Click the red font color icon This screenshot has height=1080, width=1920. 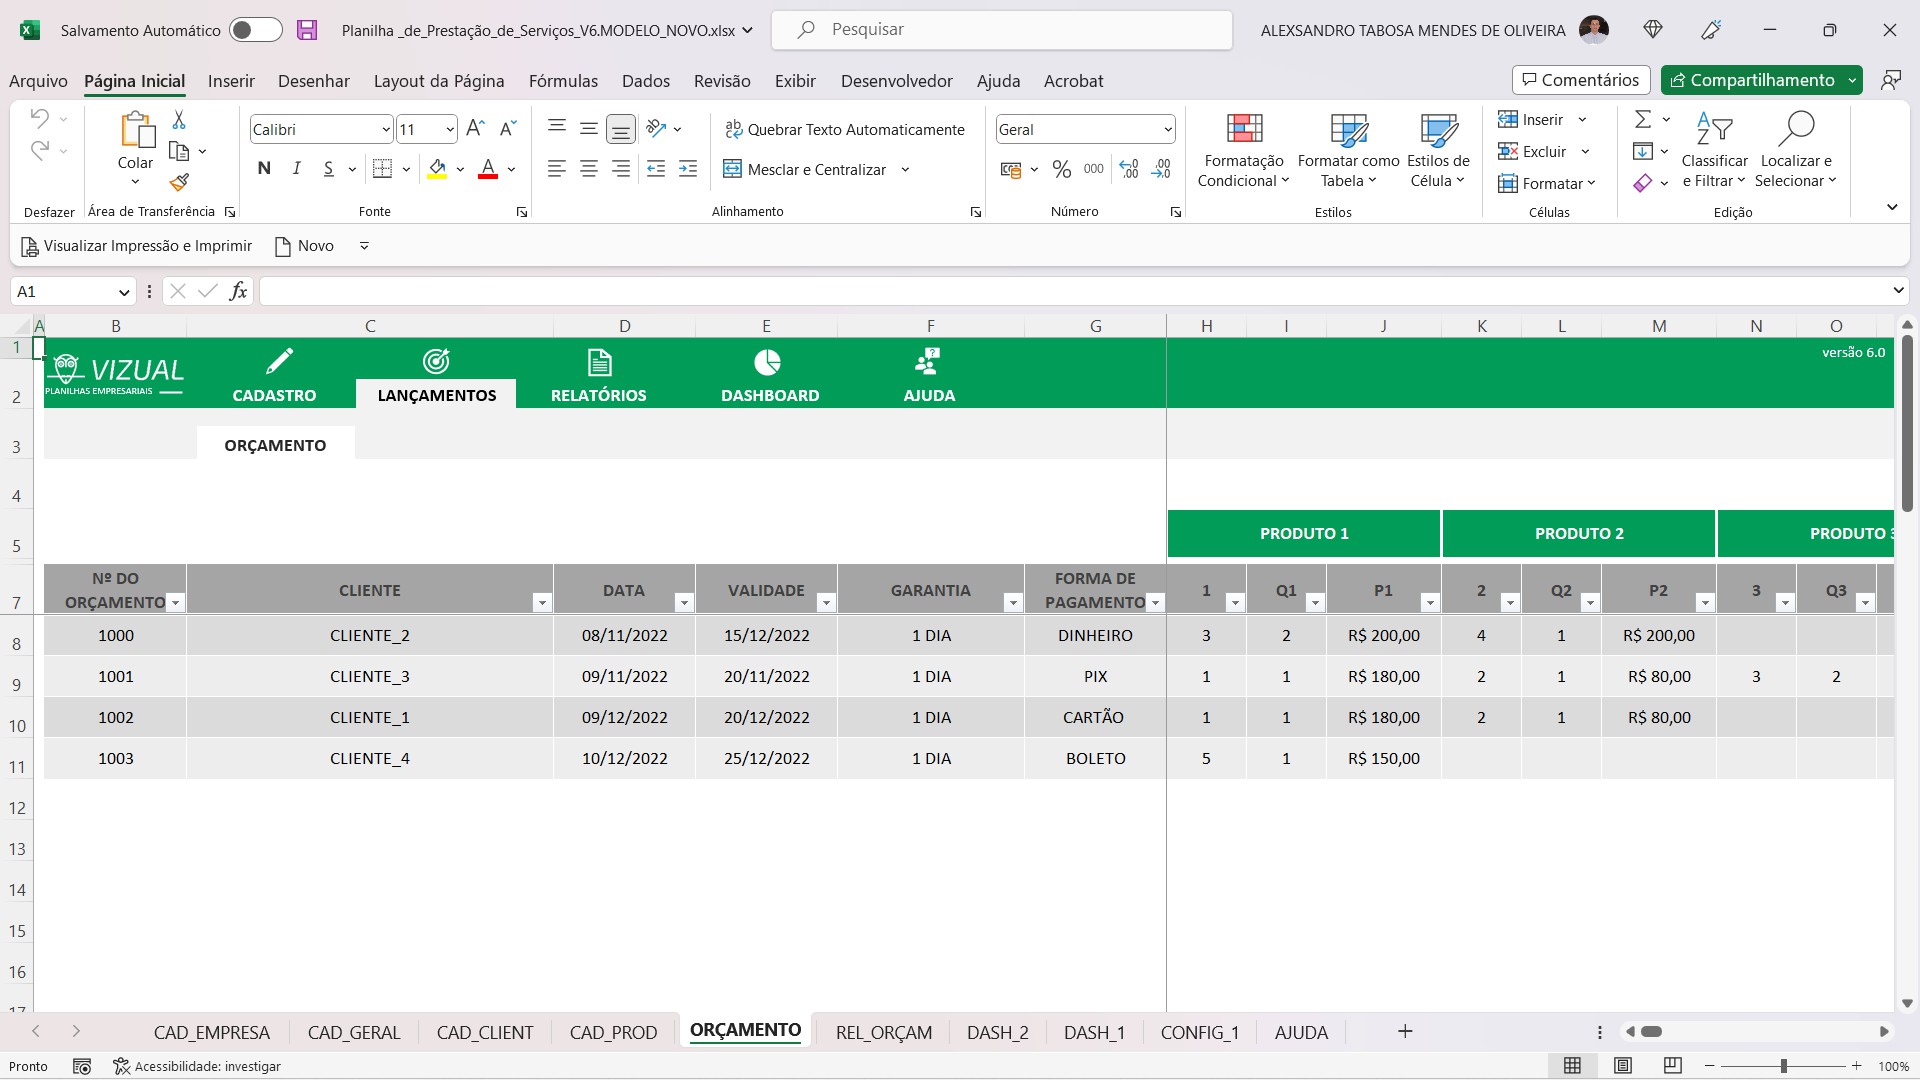pyautogui.click(x=488, y=169)
